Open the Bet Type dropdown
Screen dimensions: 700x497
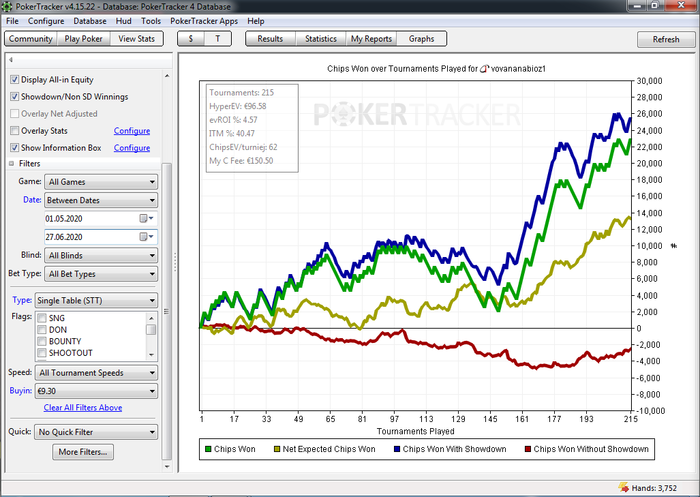pyautogui.click(x=101, y=274)
